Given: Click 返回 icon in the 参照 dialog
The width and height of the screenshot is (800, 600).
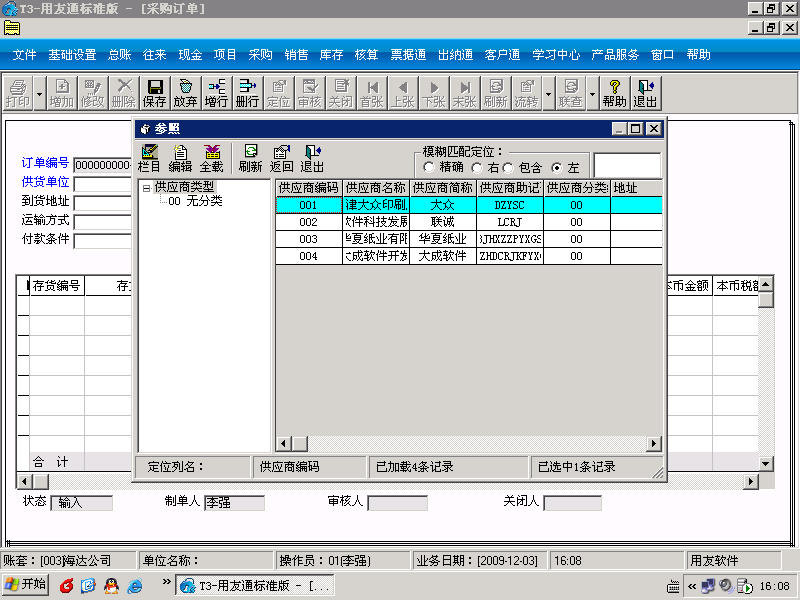Looking at the screenshot, I should (282, 158).
